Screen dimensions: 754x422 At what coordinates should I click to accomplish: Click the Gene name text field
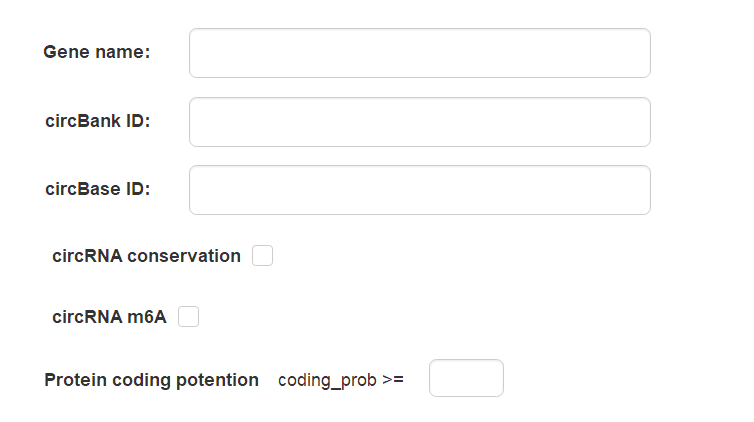pyautogui.click(x=419, y=53)
